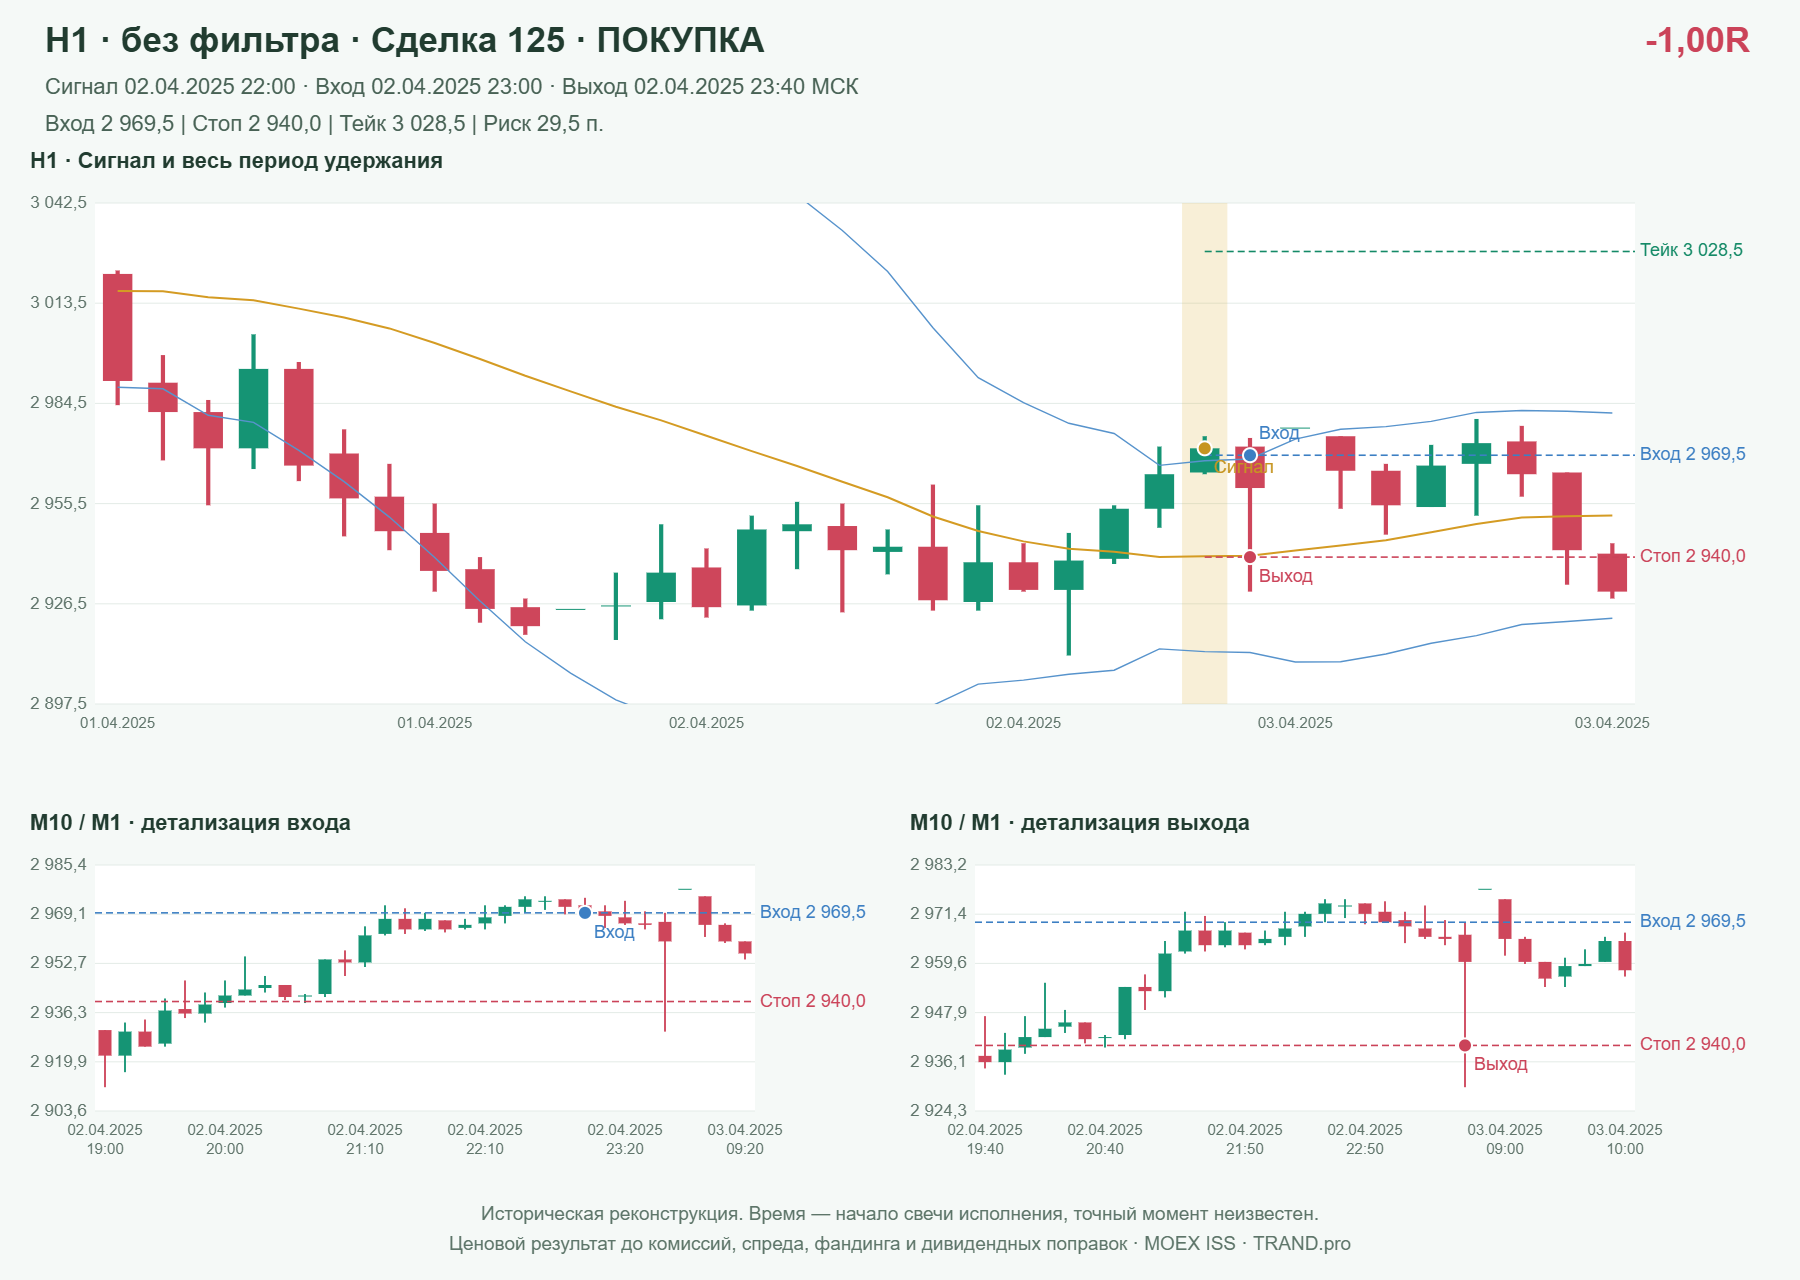Click the 2 903,6 axis value in entry detail
This screenshot has height=1280, width=1800.
click(59, 1111)
